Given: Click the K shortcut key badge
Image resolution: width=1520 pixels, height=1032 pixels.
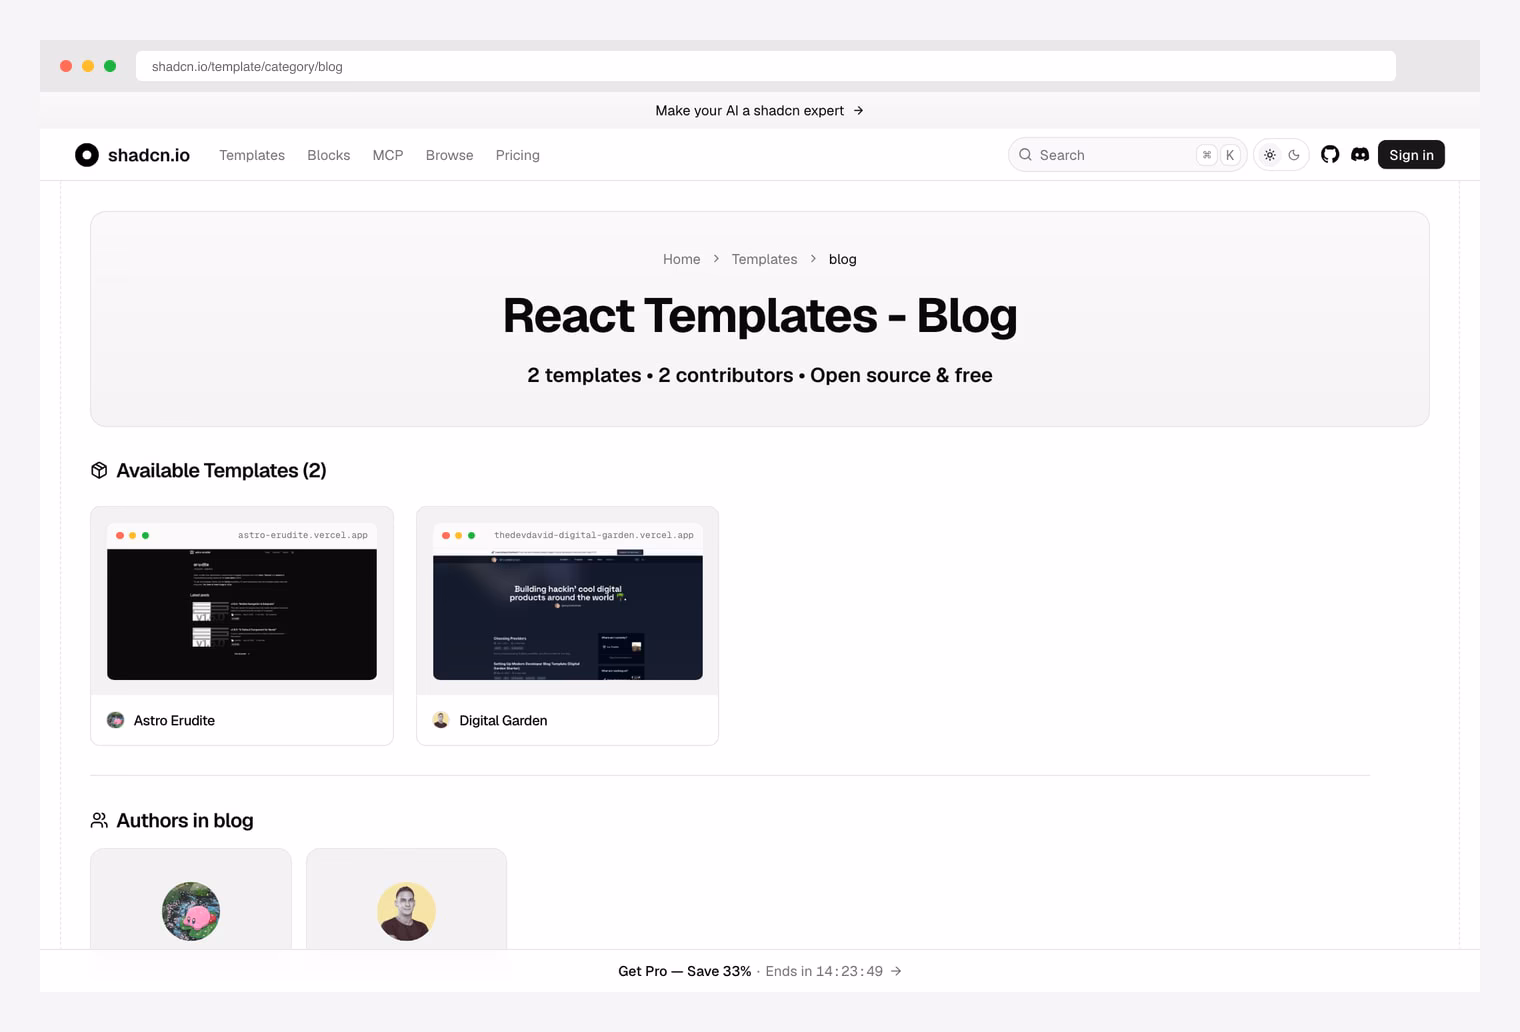Looking at the screenshot, I should (x=1230, y=155).
